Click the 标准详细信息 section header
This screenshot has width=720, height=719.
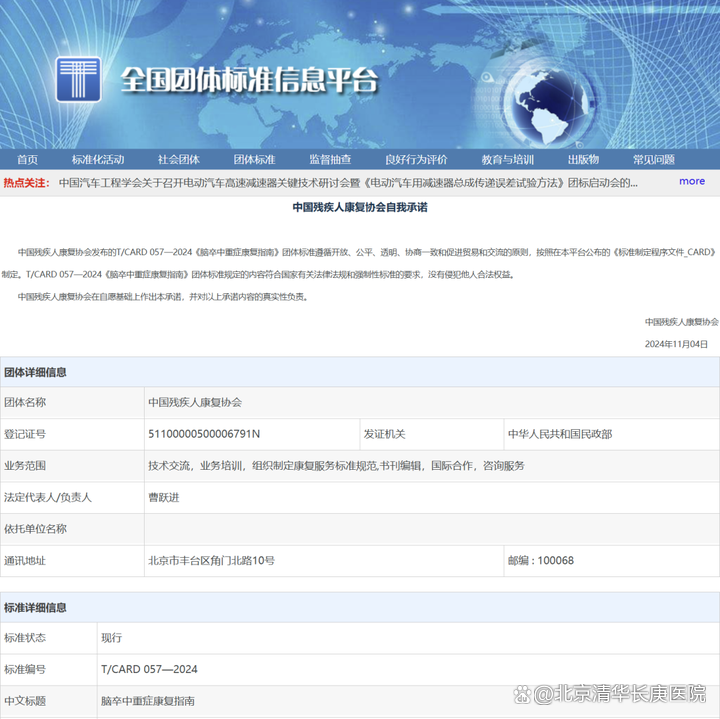tap(36, 607)
